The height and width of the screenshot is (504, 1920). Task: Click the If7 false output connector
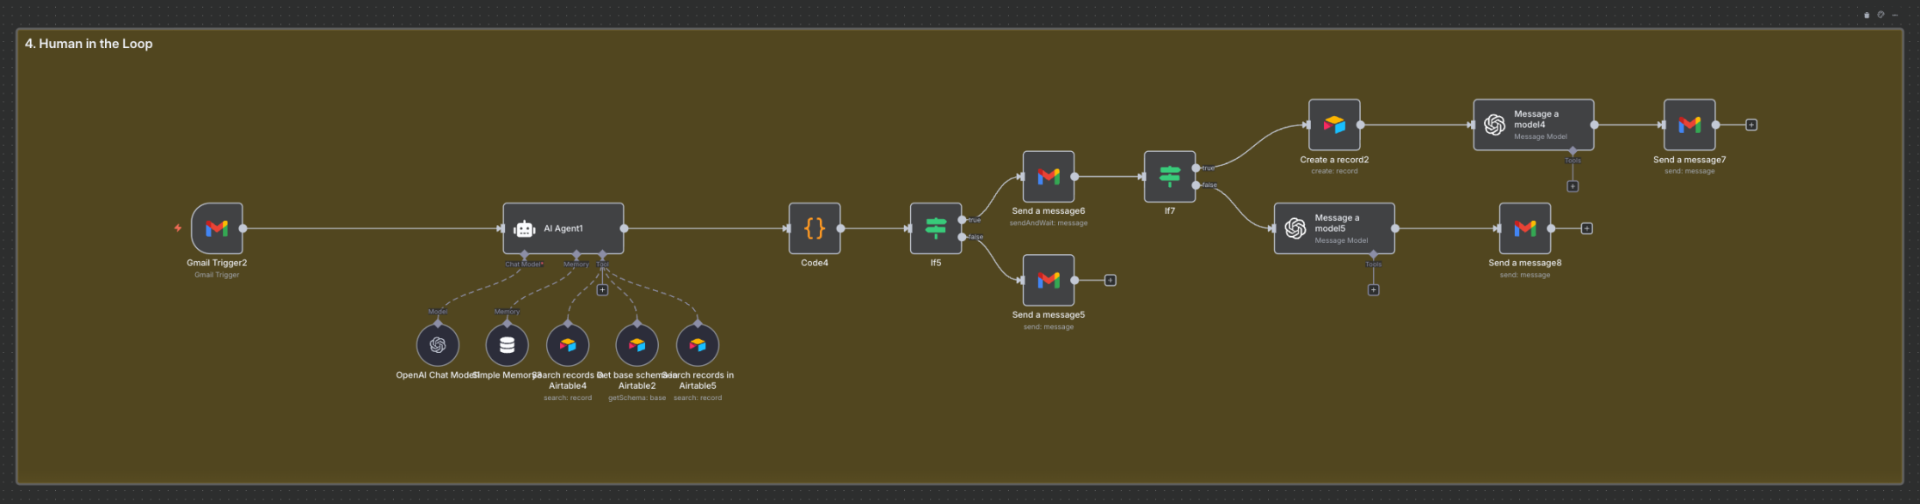(1196, 185)
